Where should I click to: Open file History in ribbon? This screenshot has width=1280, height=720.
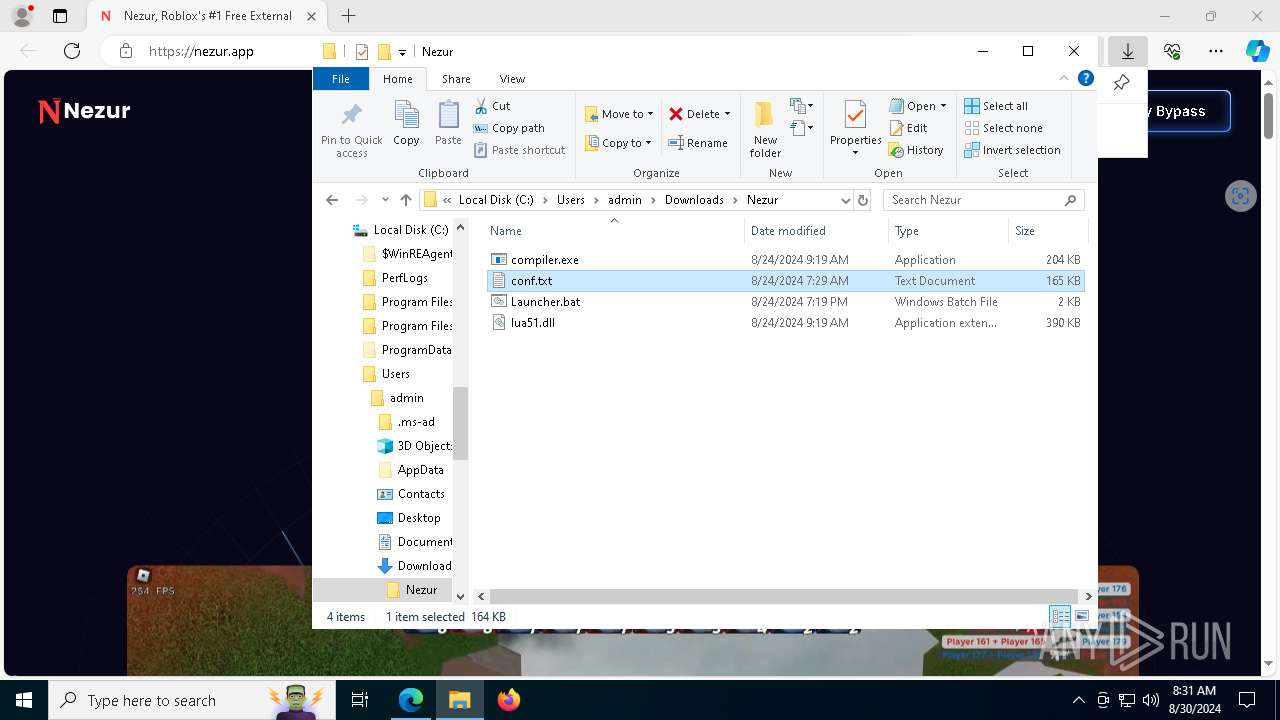[915, 150]
